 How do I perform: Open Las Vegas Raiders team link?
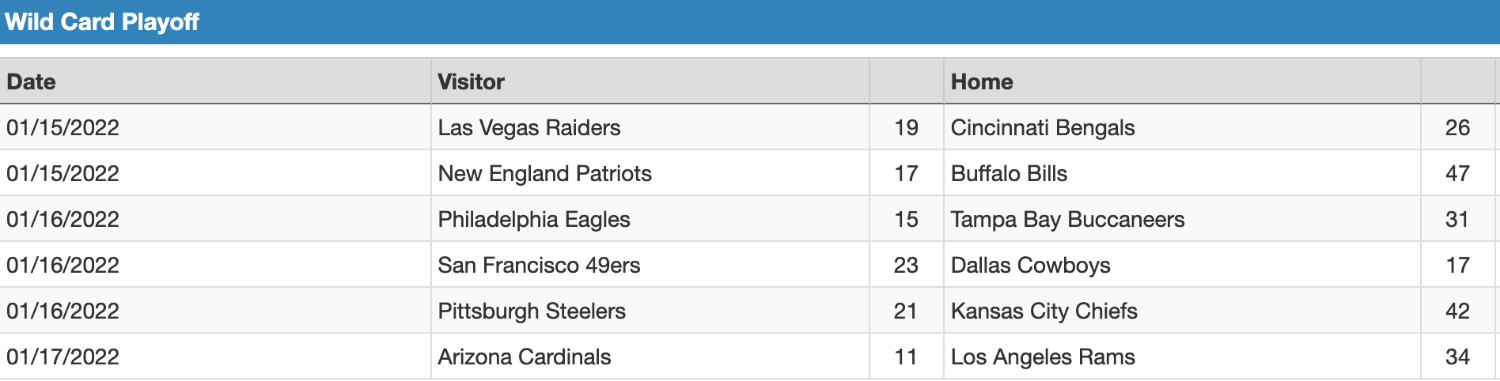pyautogui.click(x=529, y=128)
